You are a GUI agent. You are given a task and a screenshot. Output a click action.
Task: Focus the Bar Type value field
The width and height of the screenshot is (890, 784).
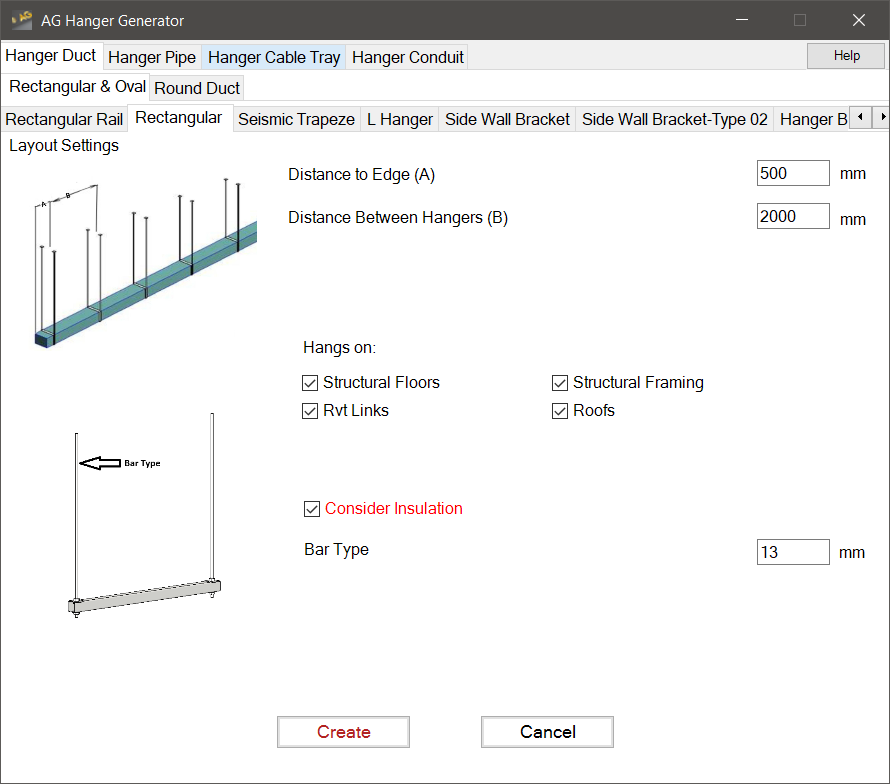(793, 552)
